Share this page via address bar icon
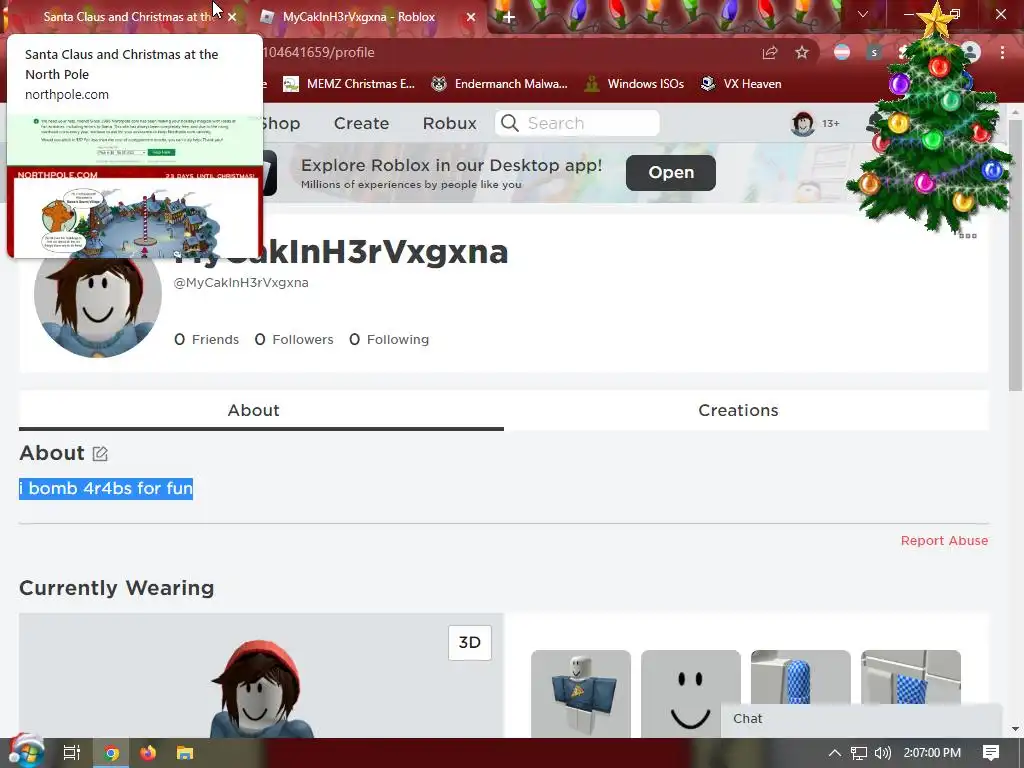Screen dimensions: 1024x768 [x=770, y=52]
